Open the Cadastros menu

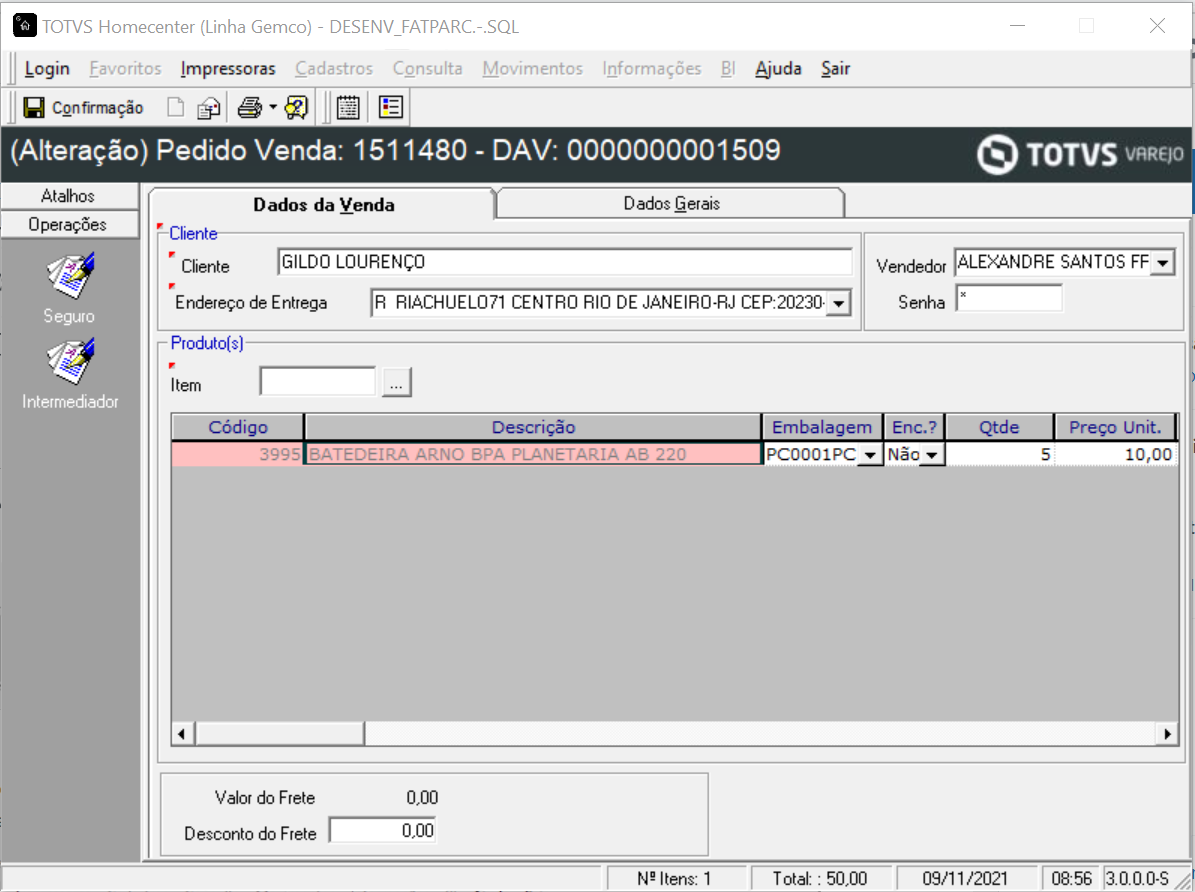coord(334,69)
